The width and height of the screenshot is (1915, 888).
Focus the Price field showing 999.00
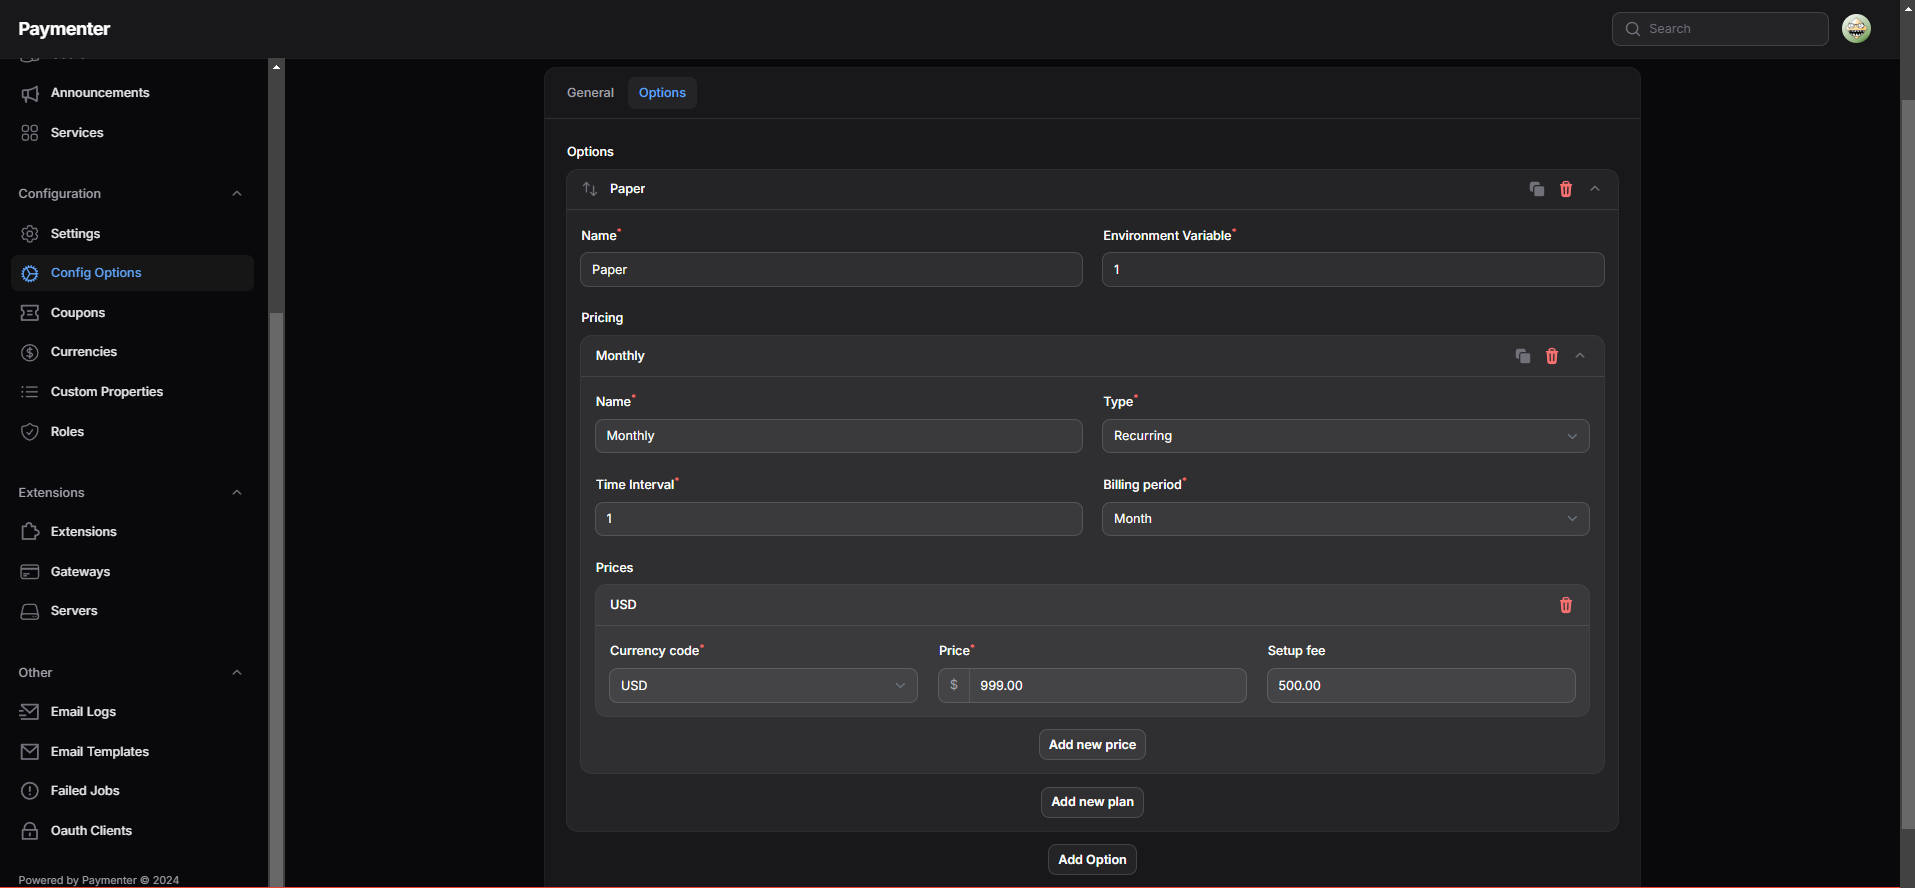1106,686
